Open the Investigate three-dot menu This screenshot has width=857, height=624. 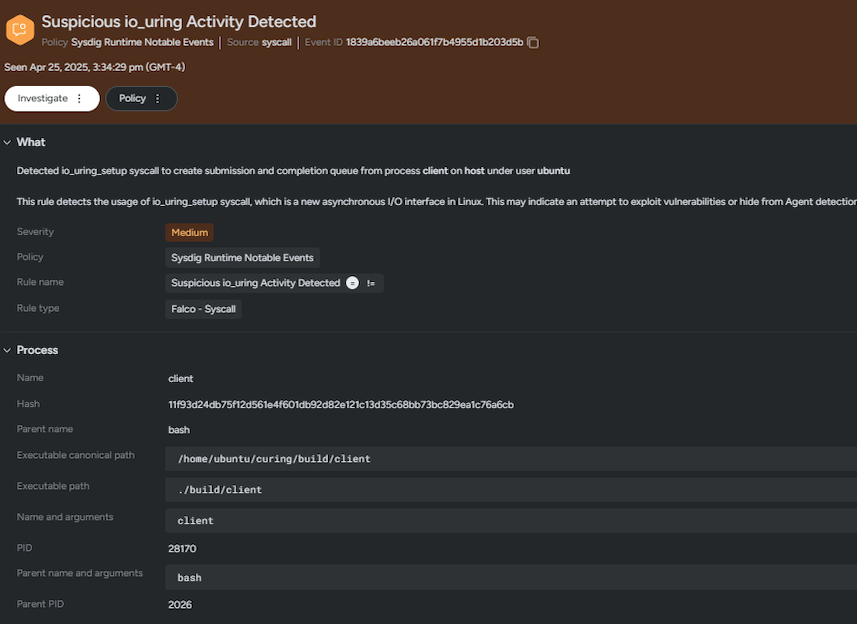(80, 99)
